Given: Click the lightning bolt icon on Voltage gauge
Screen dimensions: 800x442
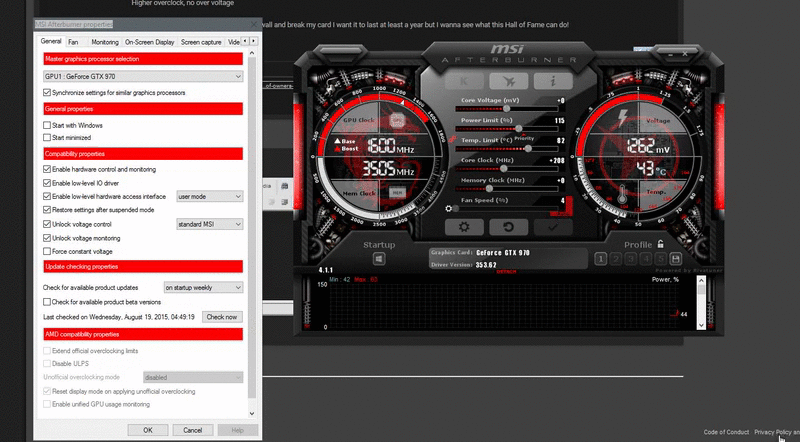Looking at the screenshot, I should coord(622,118).
